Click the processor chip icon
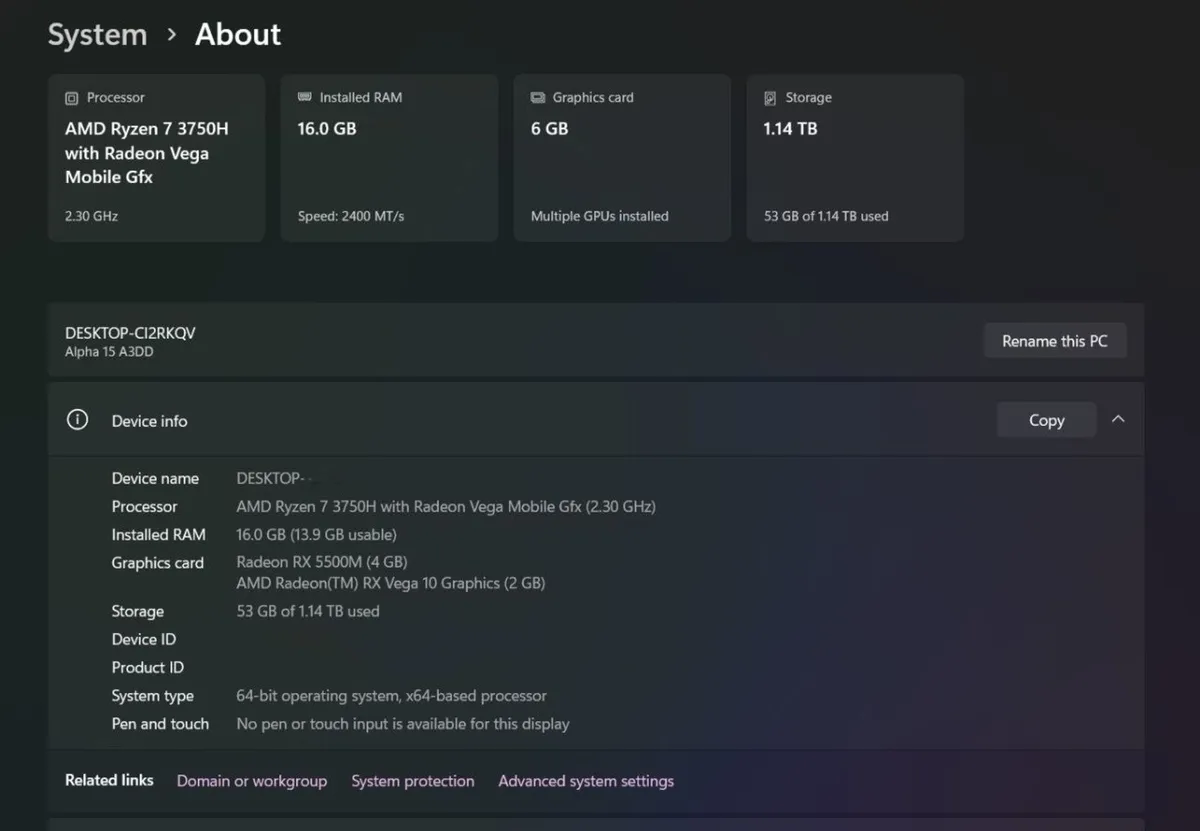Screen dimensions: 1200x831 point(71,98)
